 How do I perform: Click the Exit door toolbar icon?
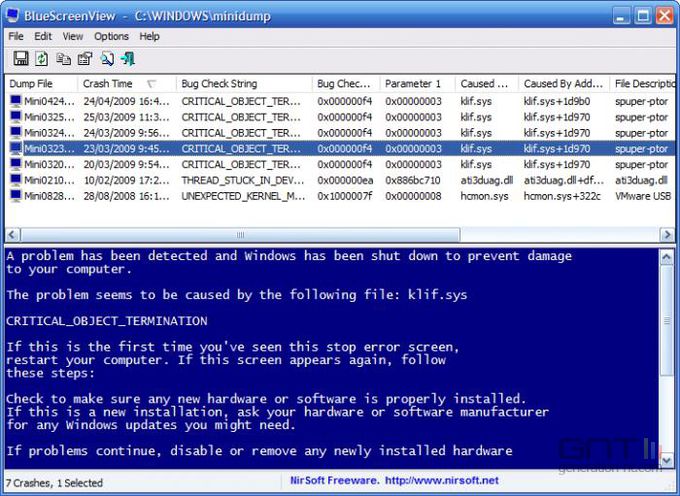point(128,59)
